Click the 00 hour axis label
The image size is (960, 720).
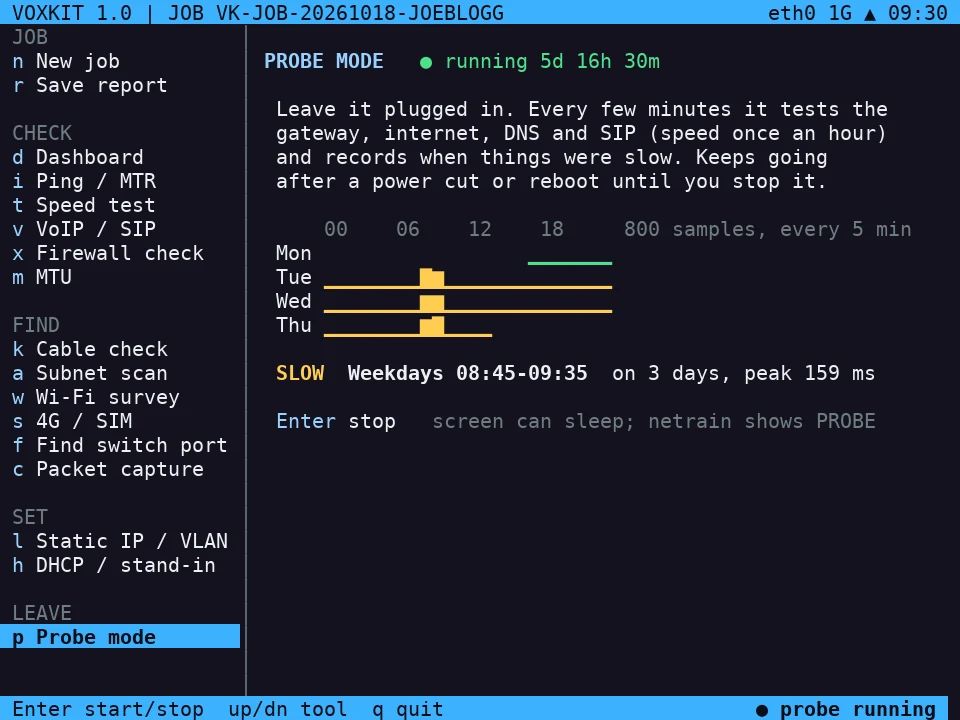336,229
